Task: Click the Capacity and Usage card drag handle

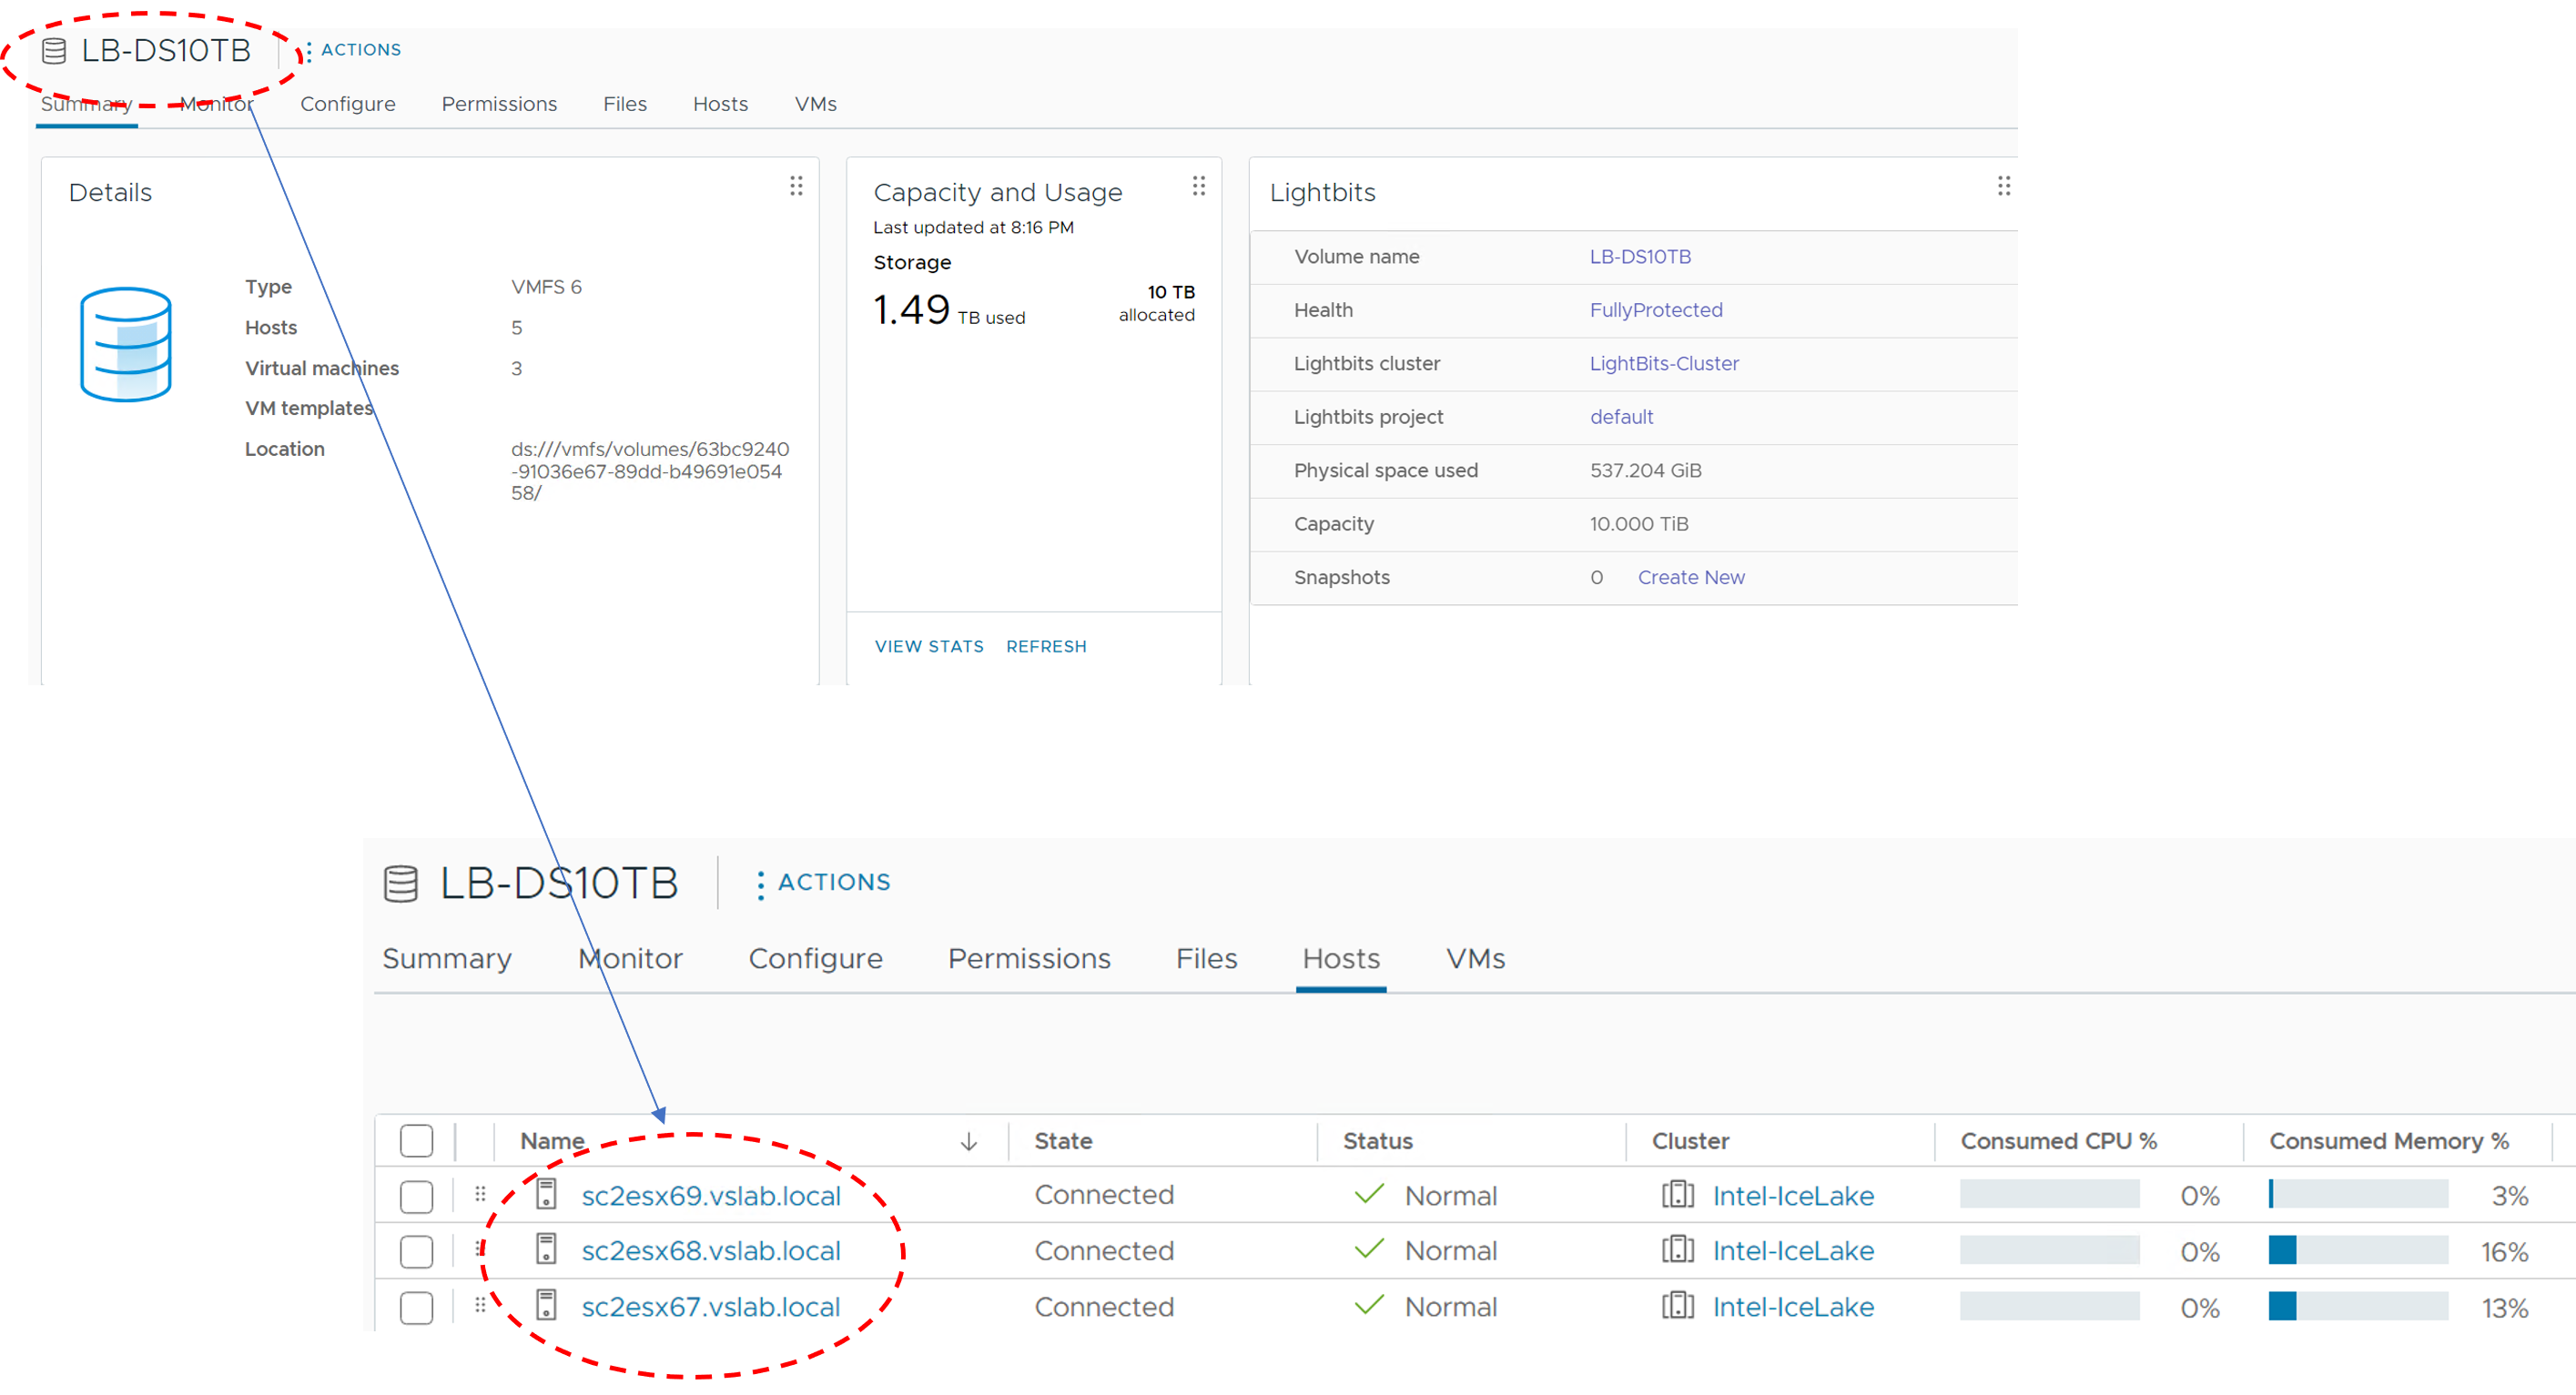Action: tap(1198, 186)
